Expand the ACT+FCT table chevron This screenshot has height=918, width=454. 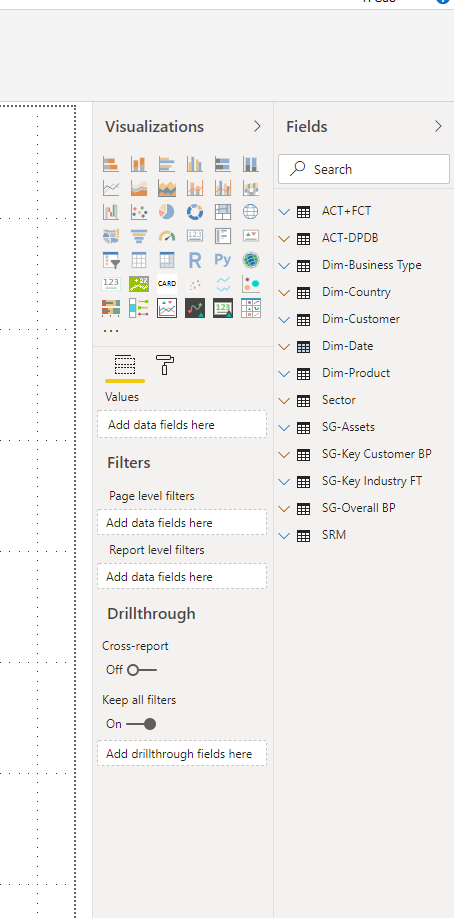pyautogui.click(x=284, y=212)
